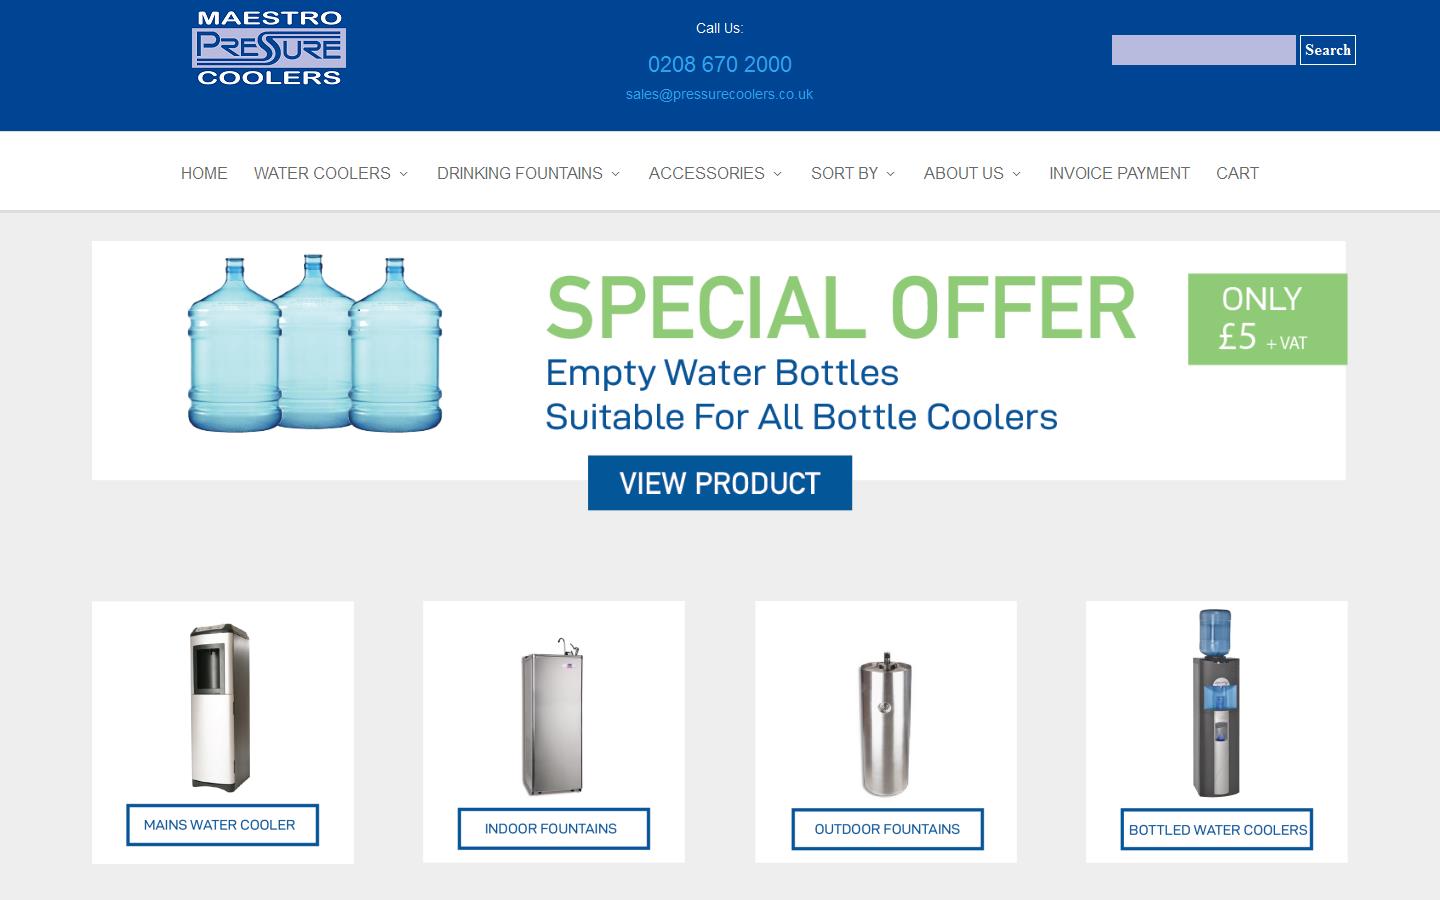Open the Sort By dropdown menu
This screenshot has height=900, width=1440.
[853, 173]
